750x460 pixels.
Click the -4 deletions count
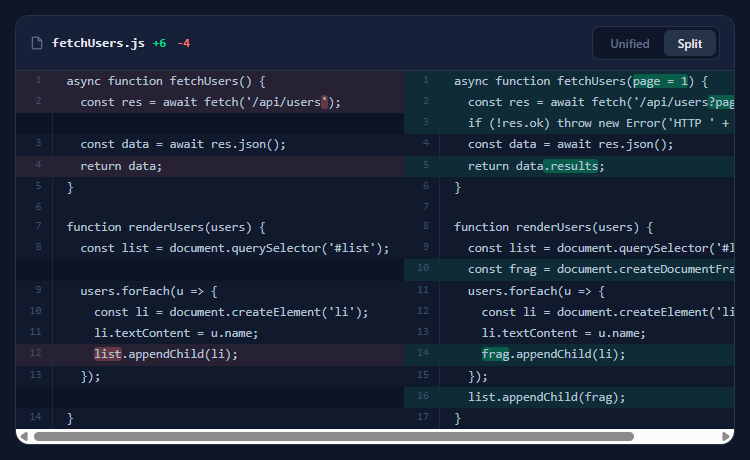click(x=184, y=43)
